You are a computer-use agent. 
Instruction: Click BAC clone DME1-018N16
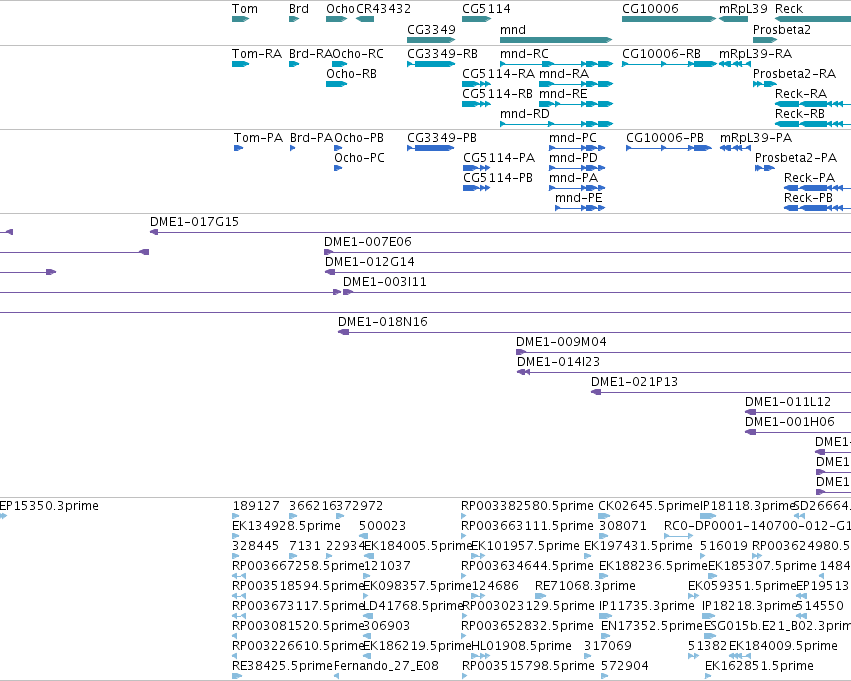(594, 333)
